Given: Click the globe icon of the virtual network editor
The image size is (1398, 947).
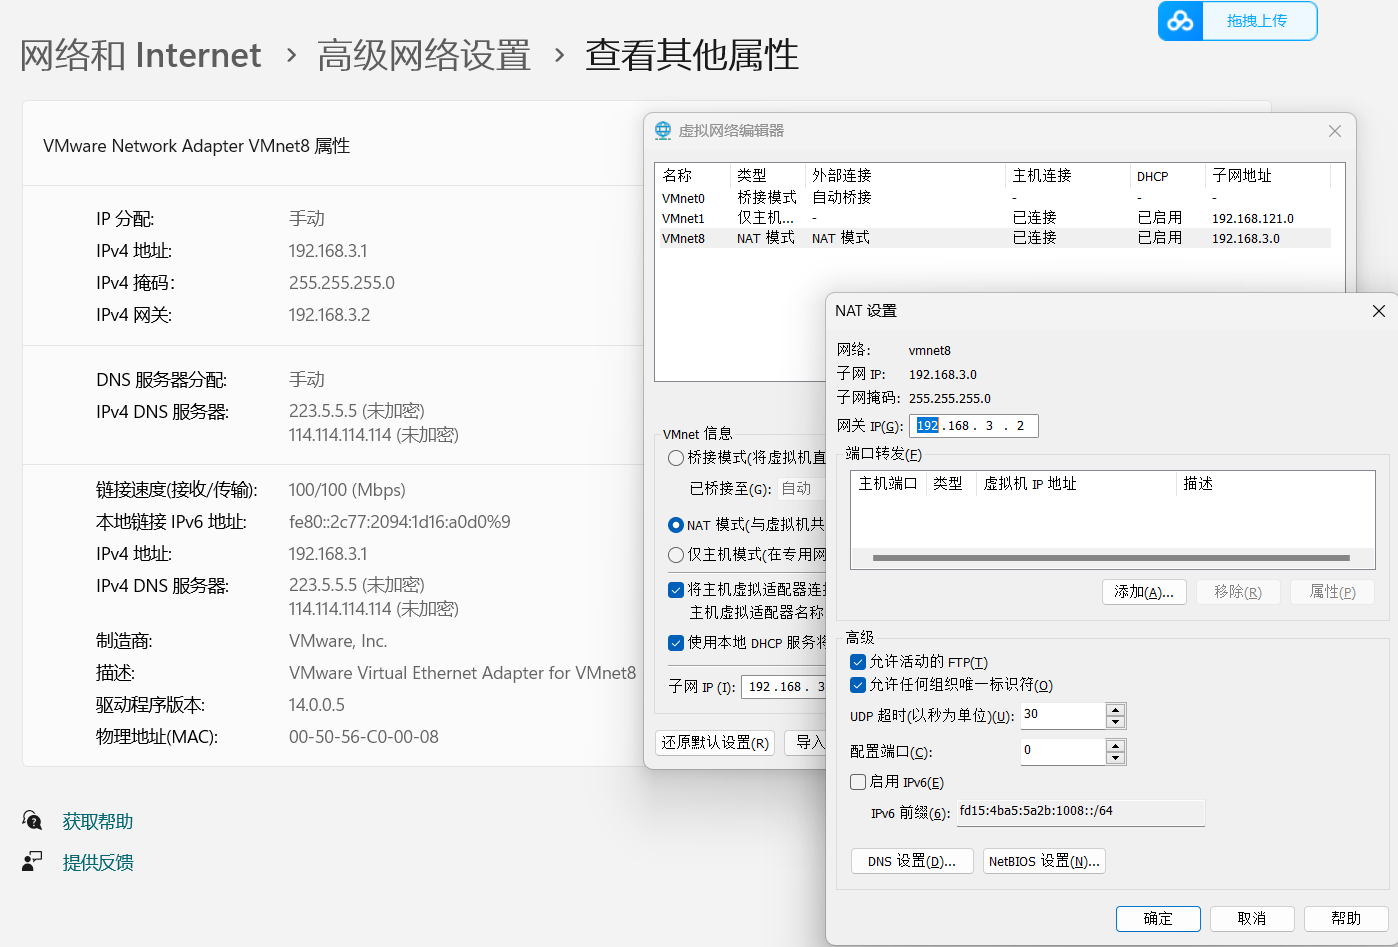Looking at the screenshot, I should click(x=663, y=131).
